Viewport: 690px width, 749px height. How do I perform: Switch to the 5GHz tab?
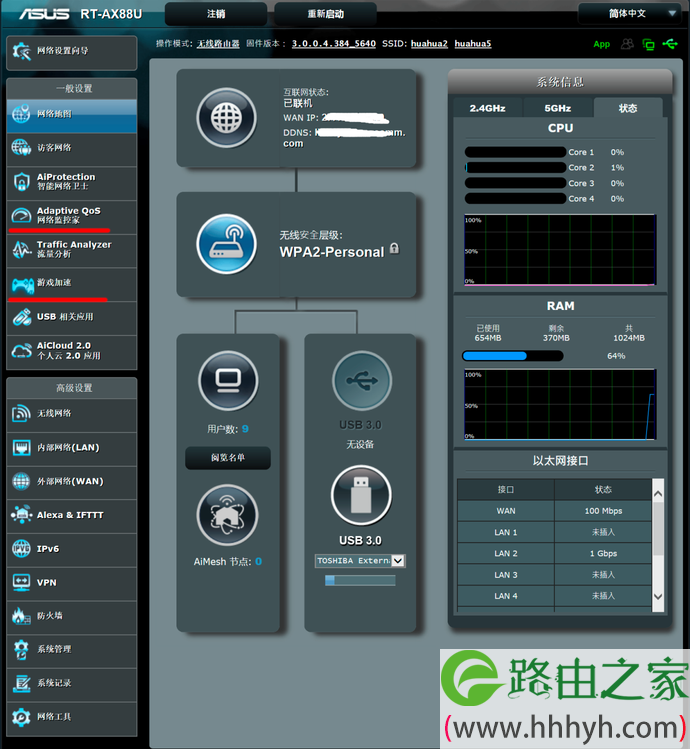tap(558, 108)
